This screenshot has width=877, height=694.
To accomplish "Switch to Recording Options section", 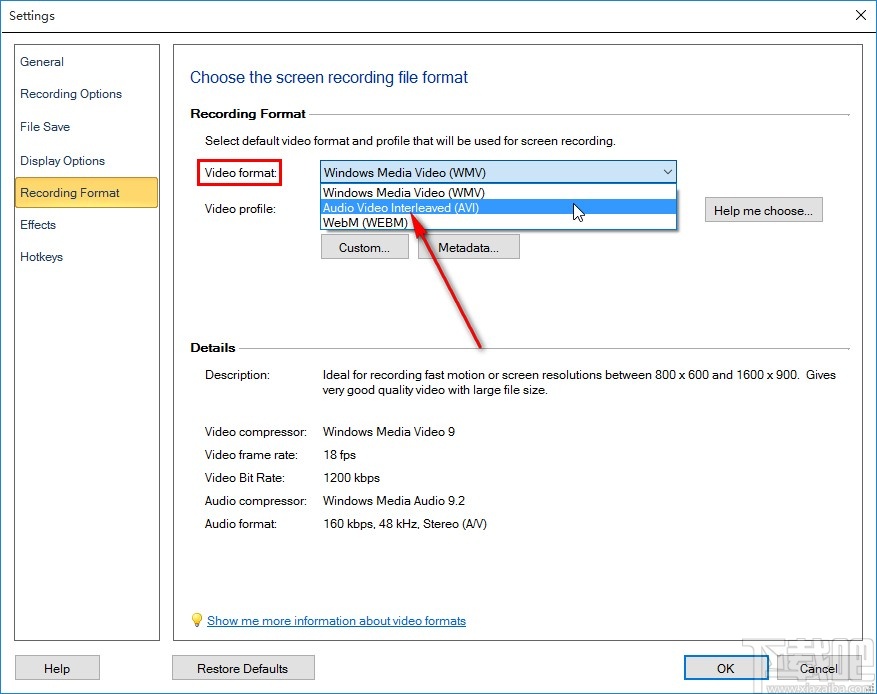I will click(x=71, y=94).
